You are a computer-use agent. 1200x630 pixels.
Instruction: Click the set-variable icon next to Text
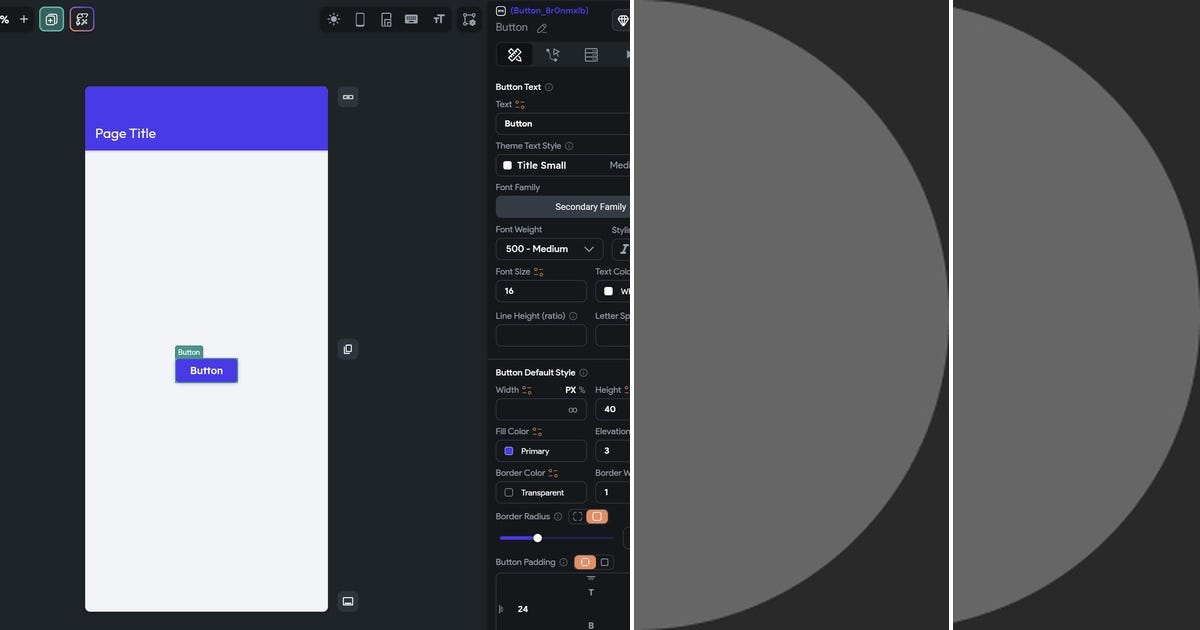[x=520, y=104]
